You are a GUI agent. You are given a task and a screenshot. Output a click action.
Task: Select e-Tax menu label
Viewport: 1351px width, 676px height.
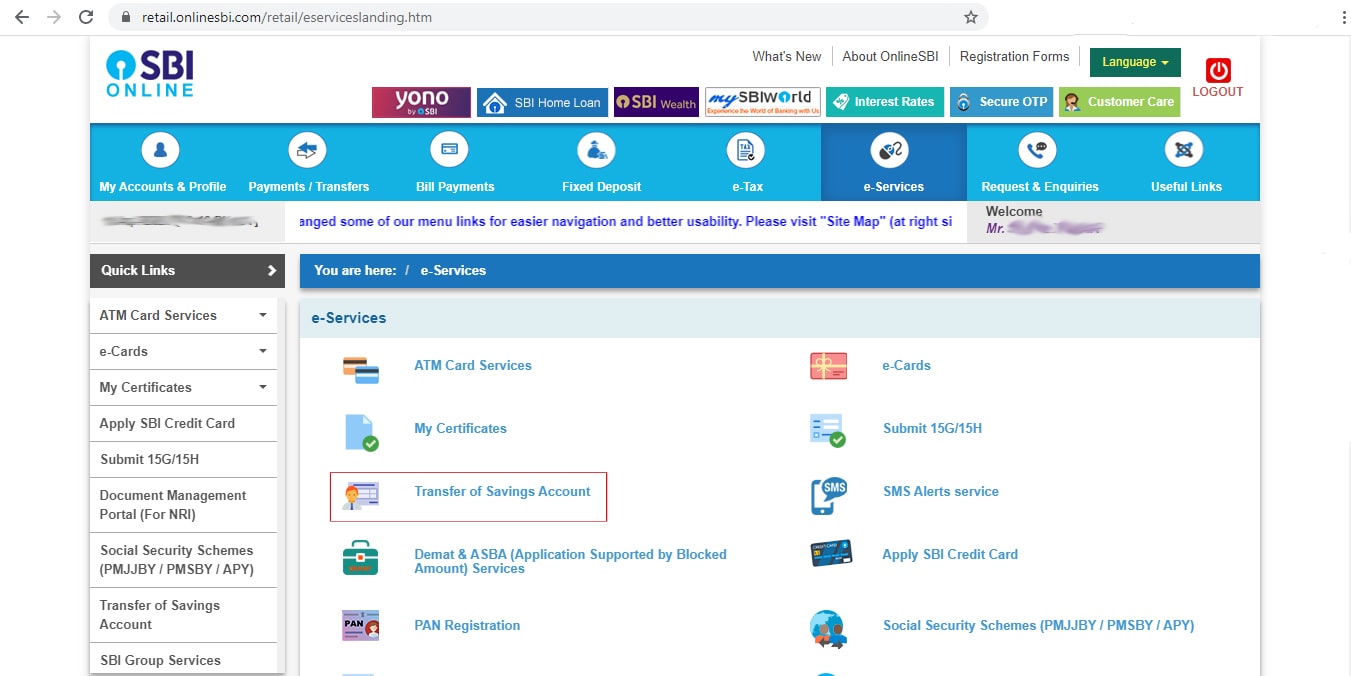pyautogui.click(x=748, y=187)
